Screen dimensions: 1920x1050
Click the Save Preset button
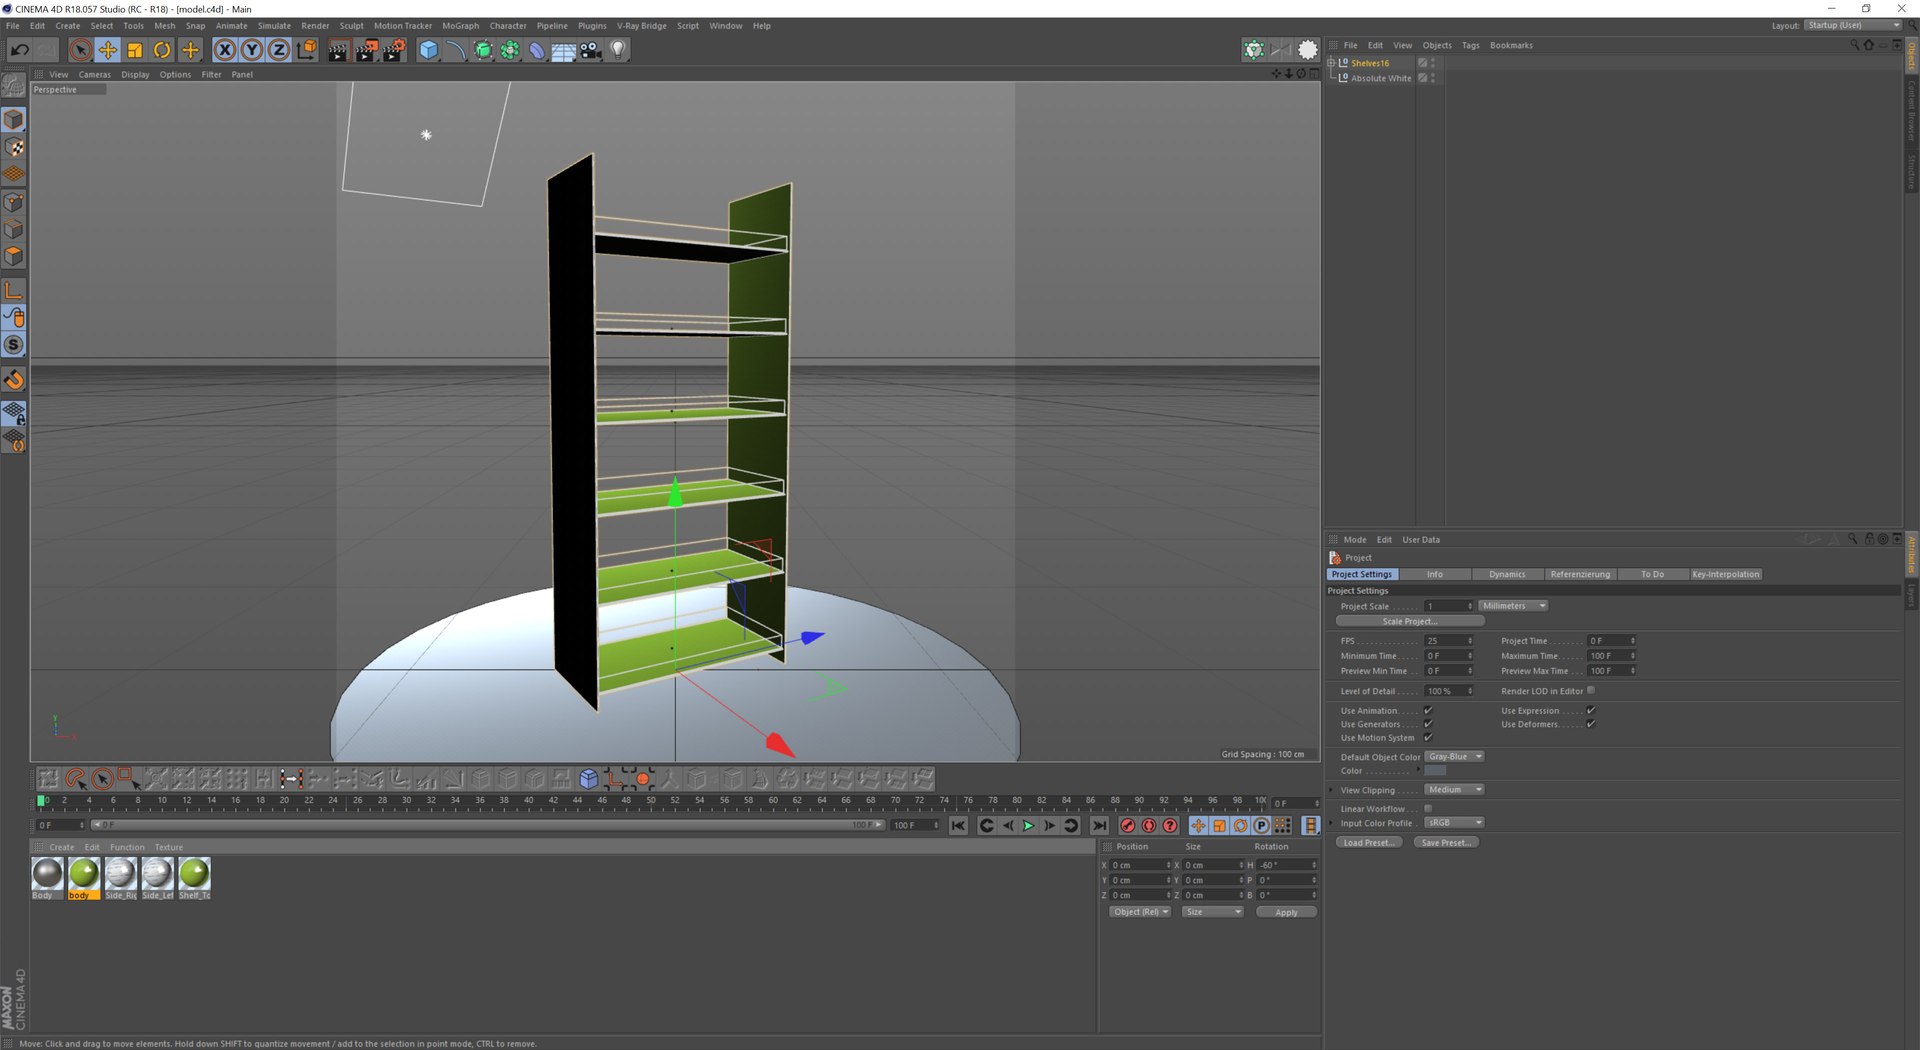pos(1446,843)
